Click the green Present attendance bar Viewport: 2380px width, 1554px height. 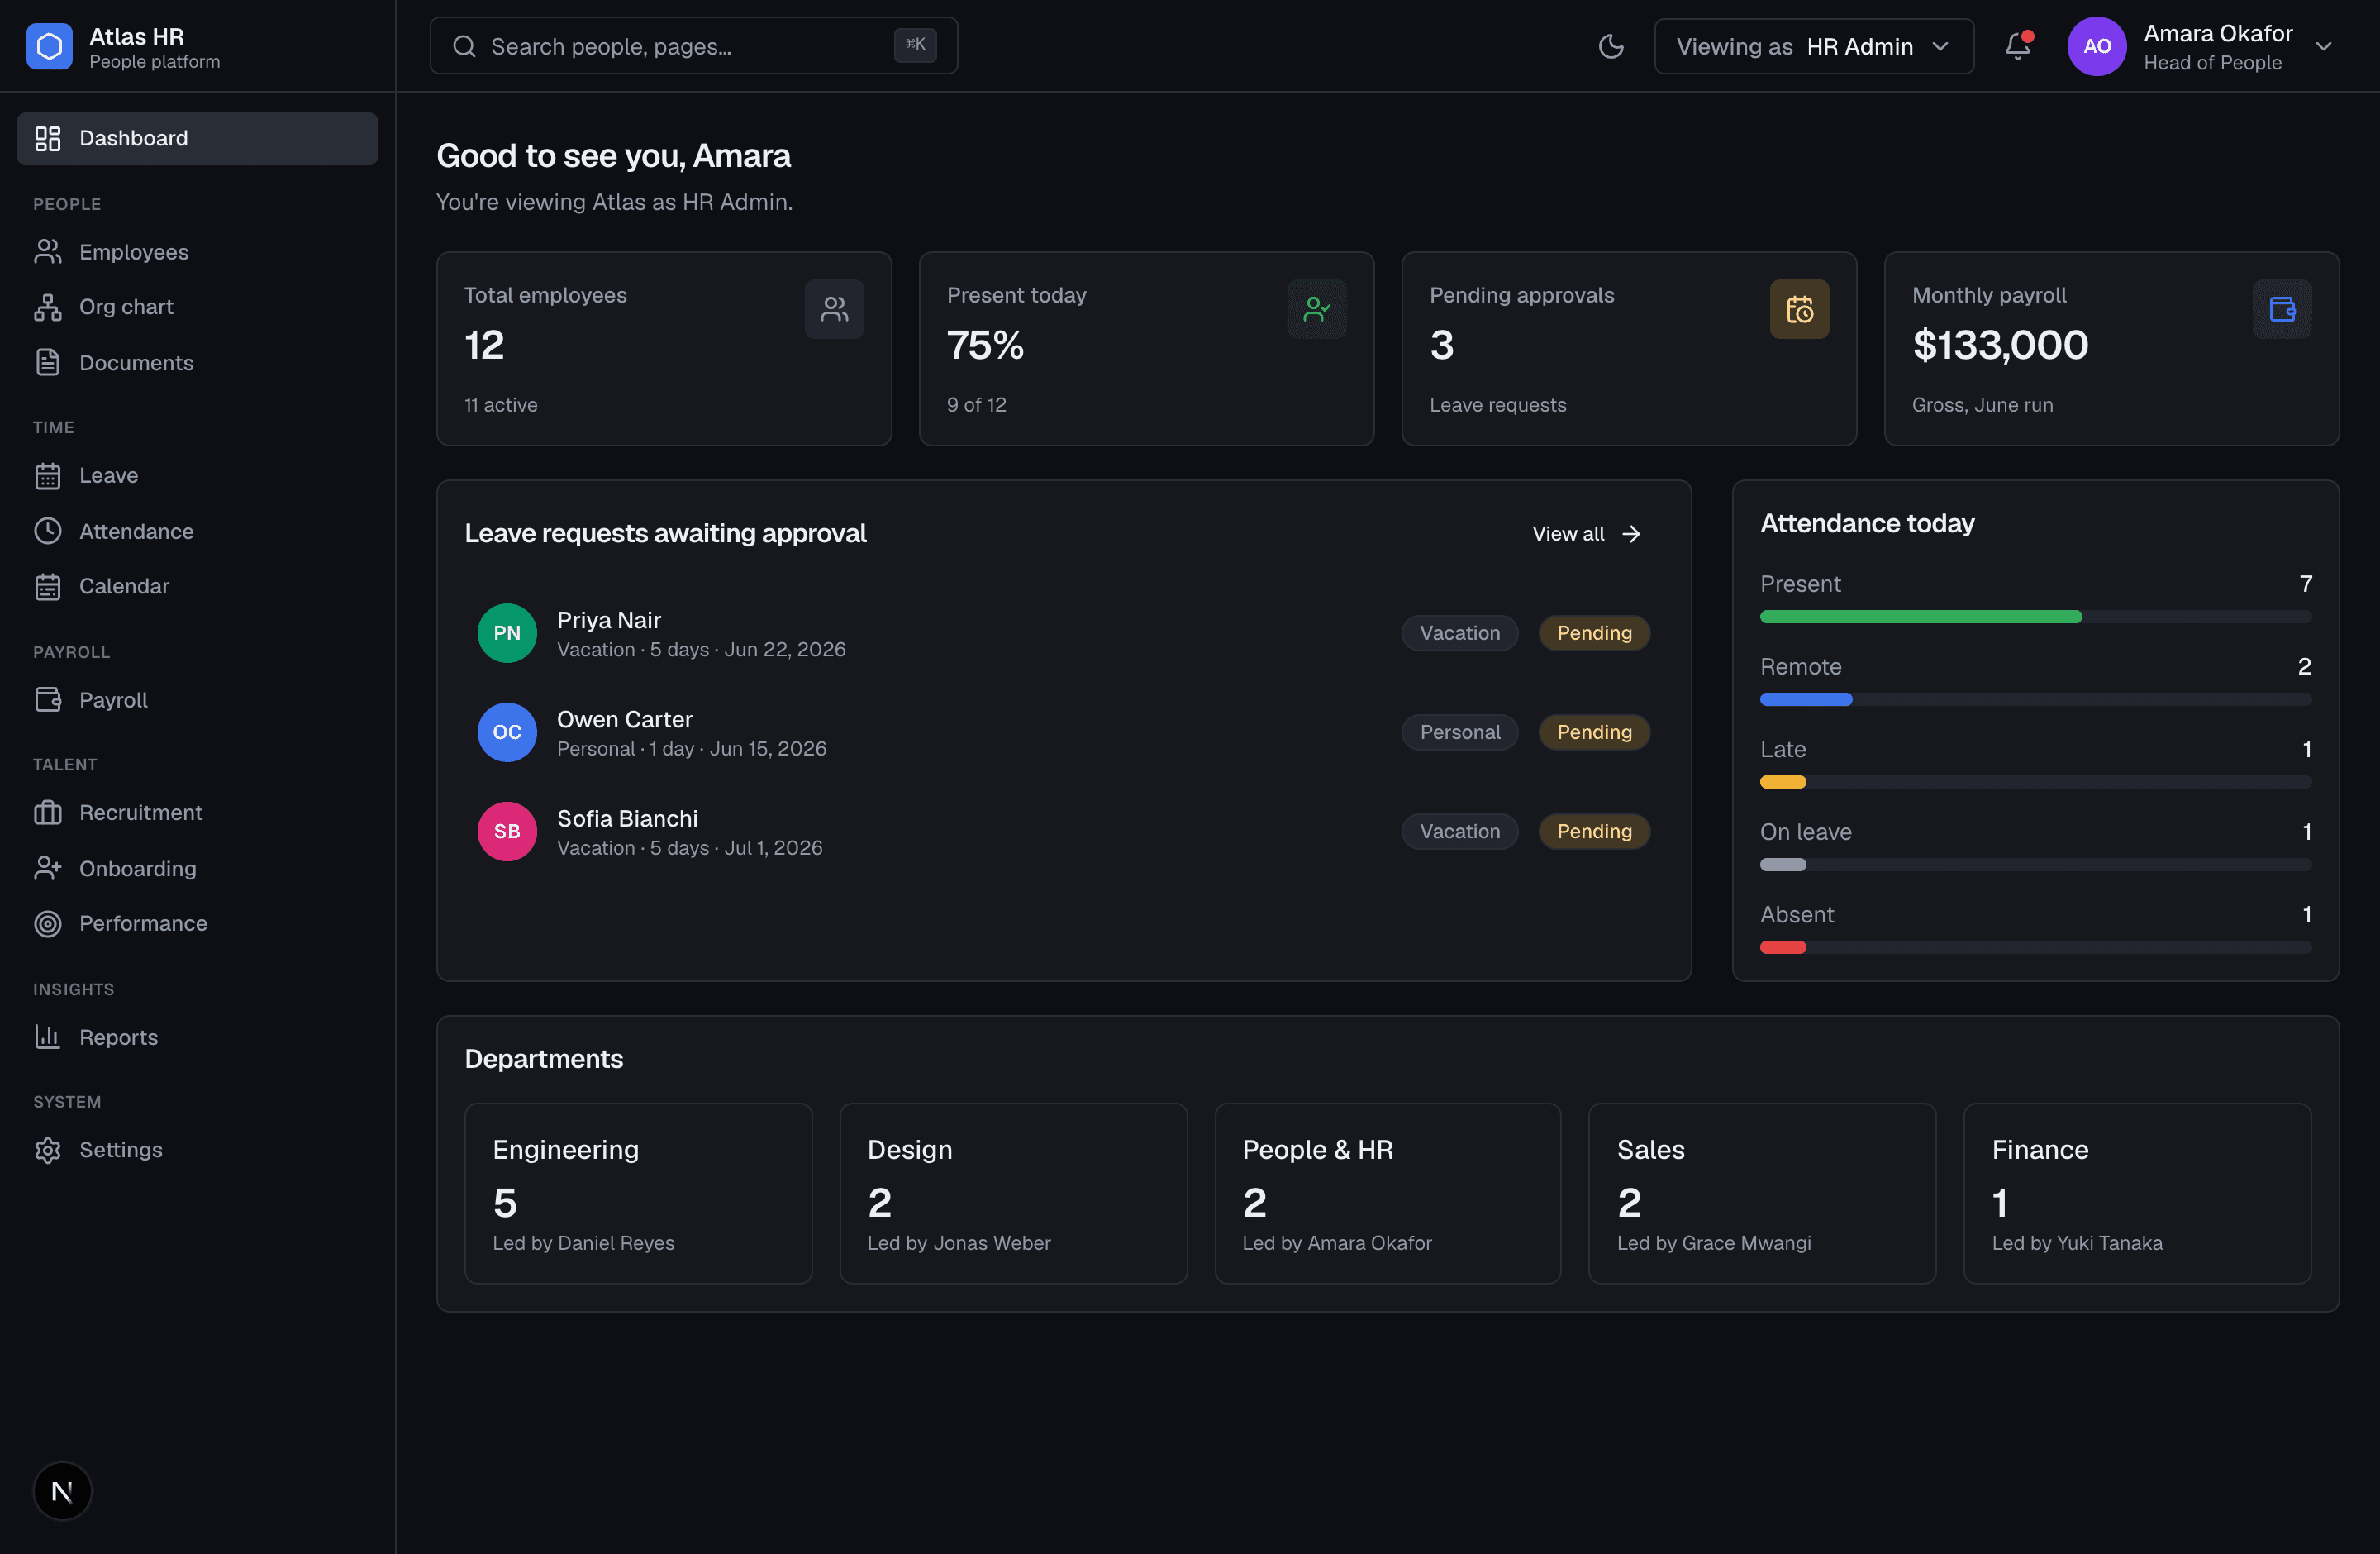pyautogui.click(x=1920, y=617)
